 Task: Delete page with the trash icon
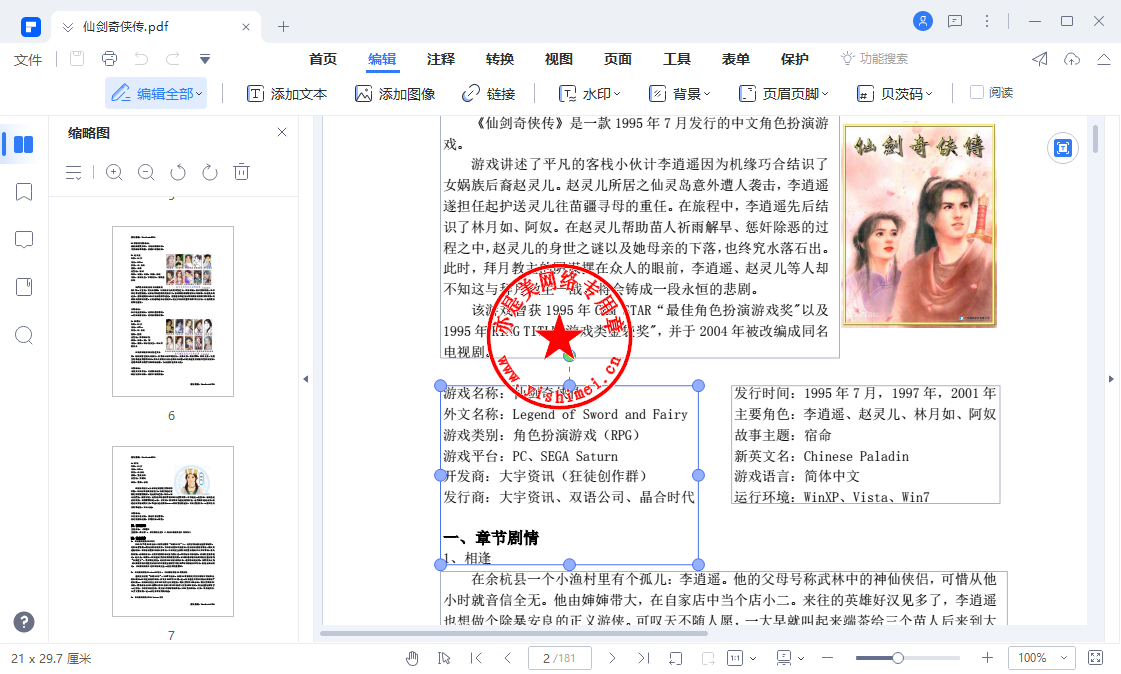click(x=242, y=172)
